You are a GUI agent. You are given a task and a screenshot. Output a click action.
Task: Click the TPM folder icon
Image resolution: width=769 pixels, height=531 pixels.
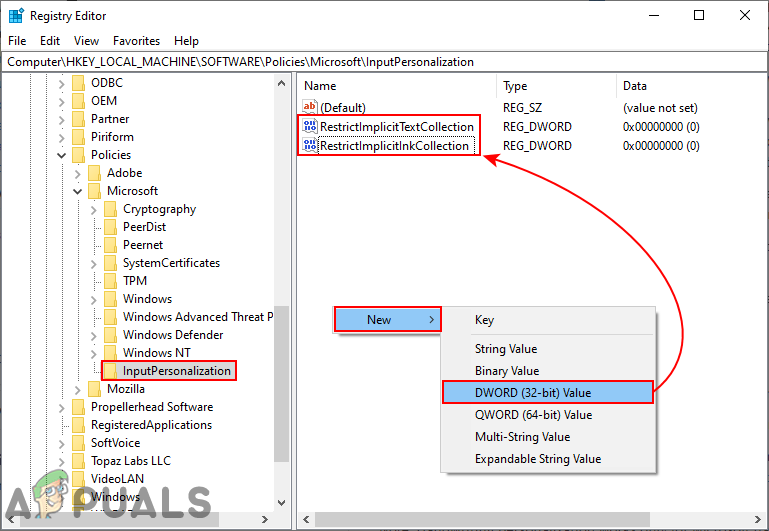(x=110, y=281)
